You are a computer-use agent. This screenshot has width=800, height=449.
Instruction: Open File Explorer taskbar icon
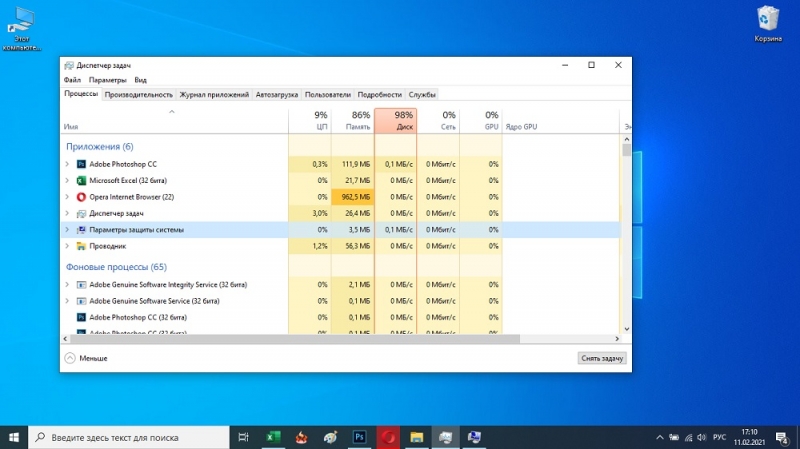(x=417, y=437)
